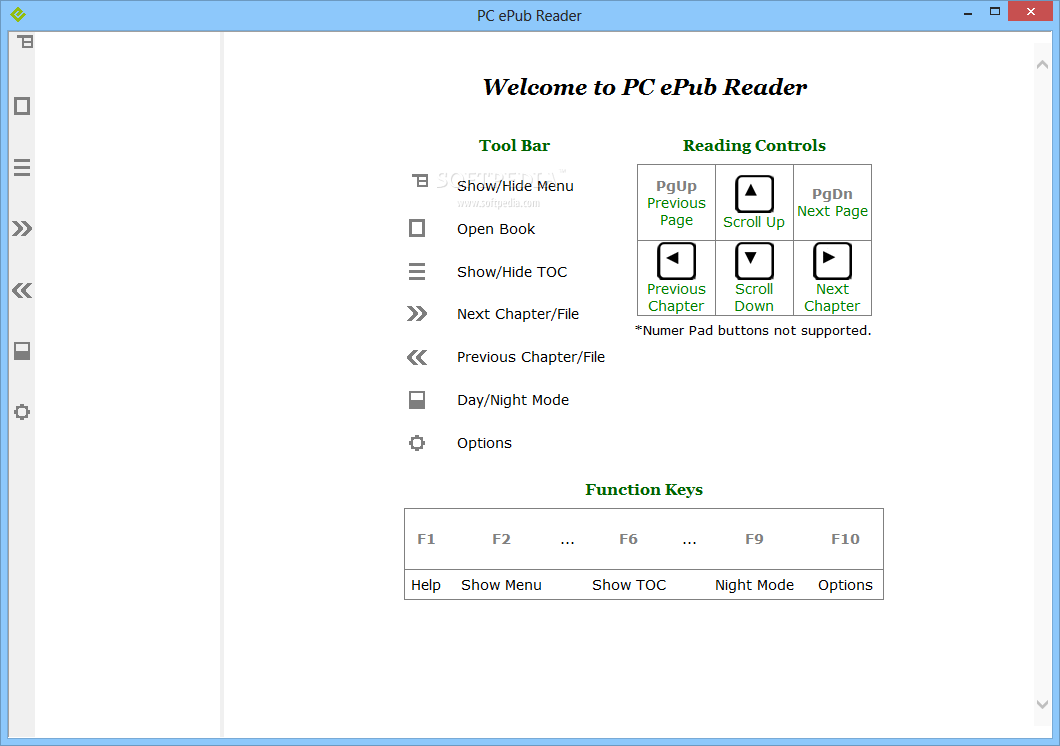Click the 'Open Book' text label
Viewport: 1060px width, 746px height.
tap(496, 229)
